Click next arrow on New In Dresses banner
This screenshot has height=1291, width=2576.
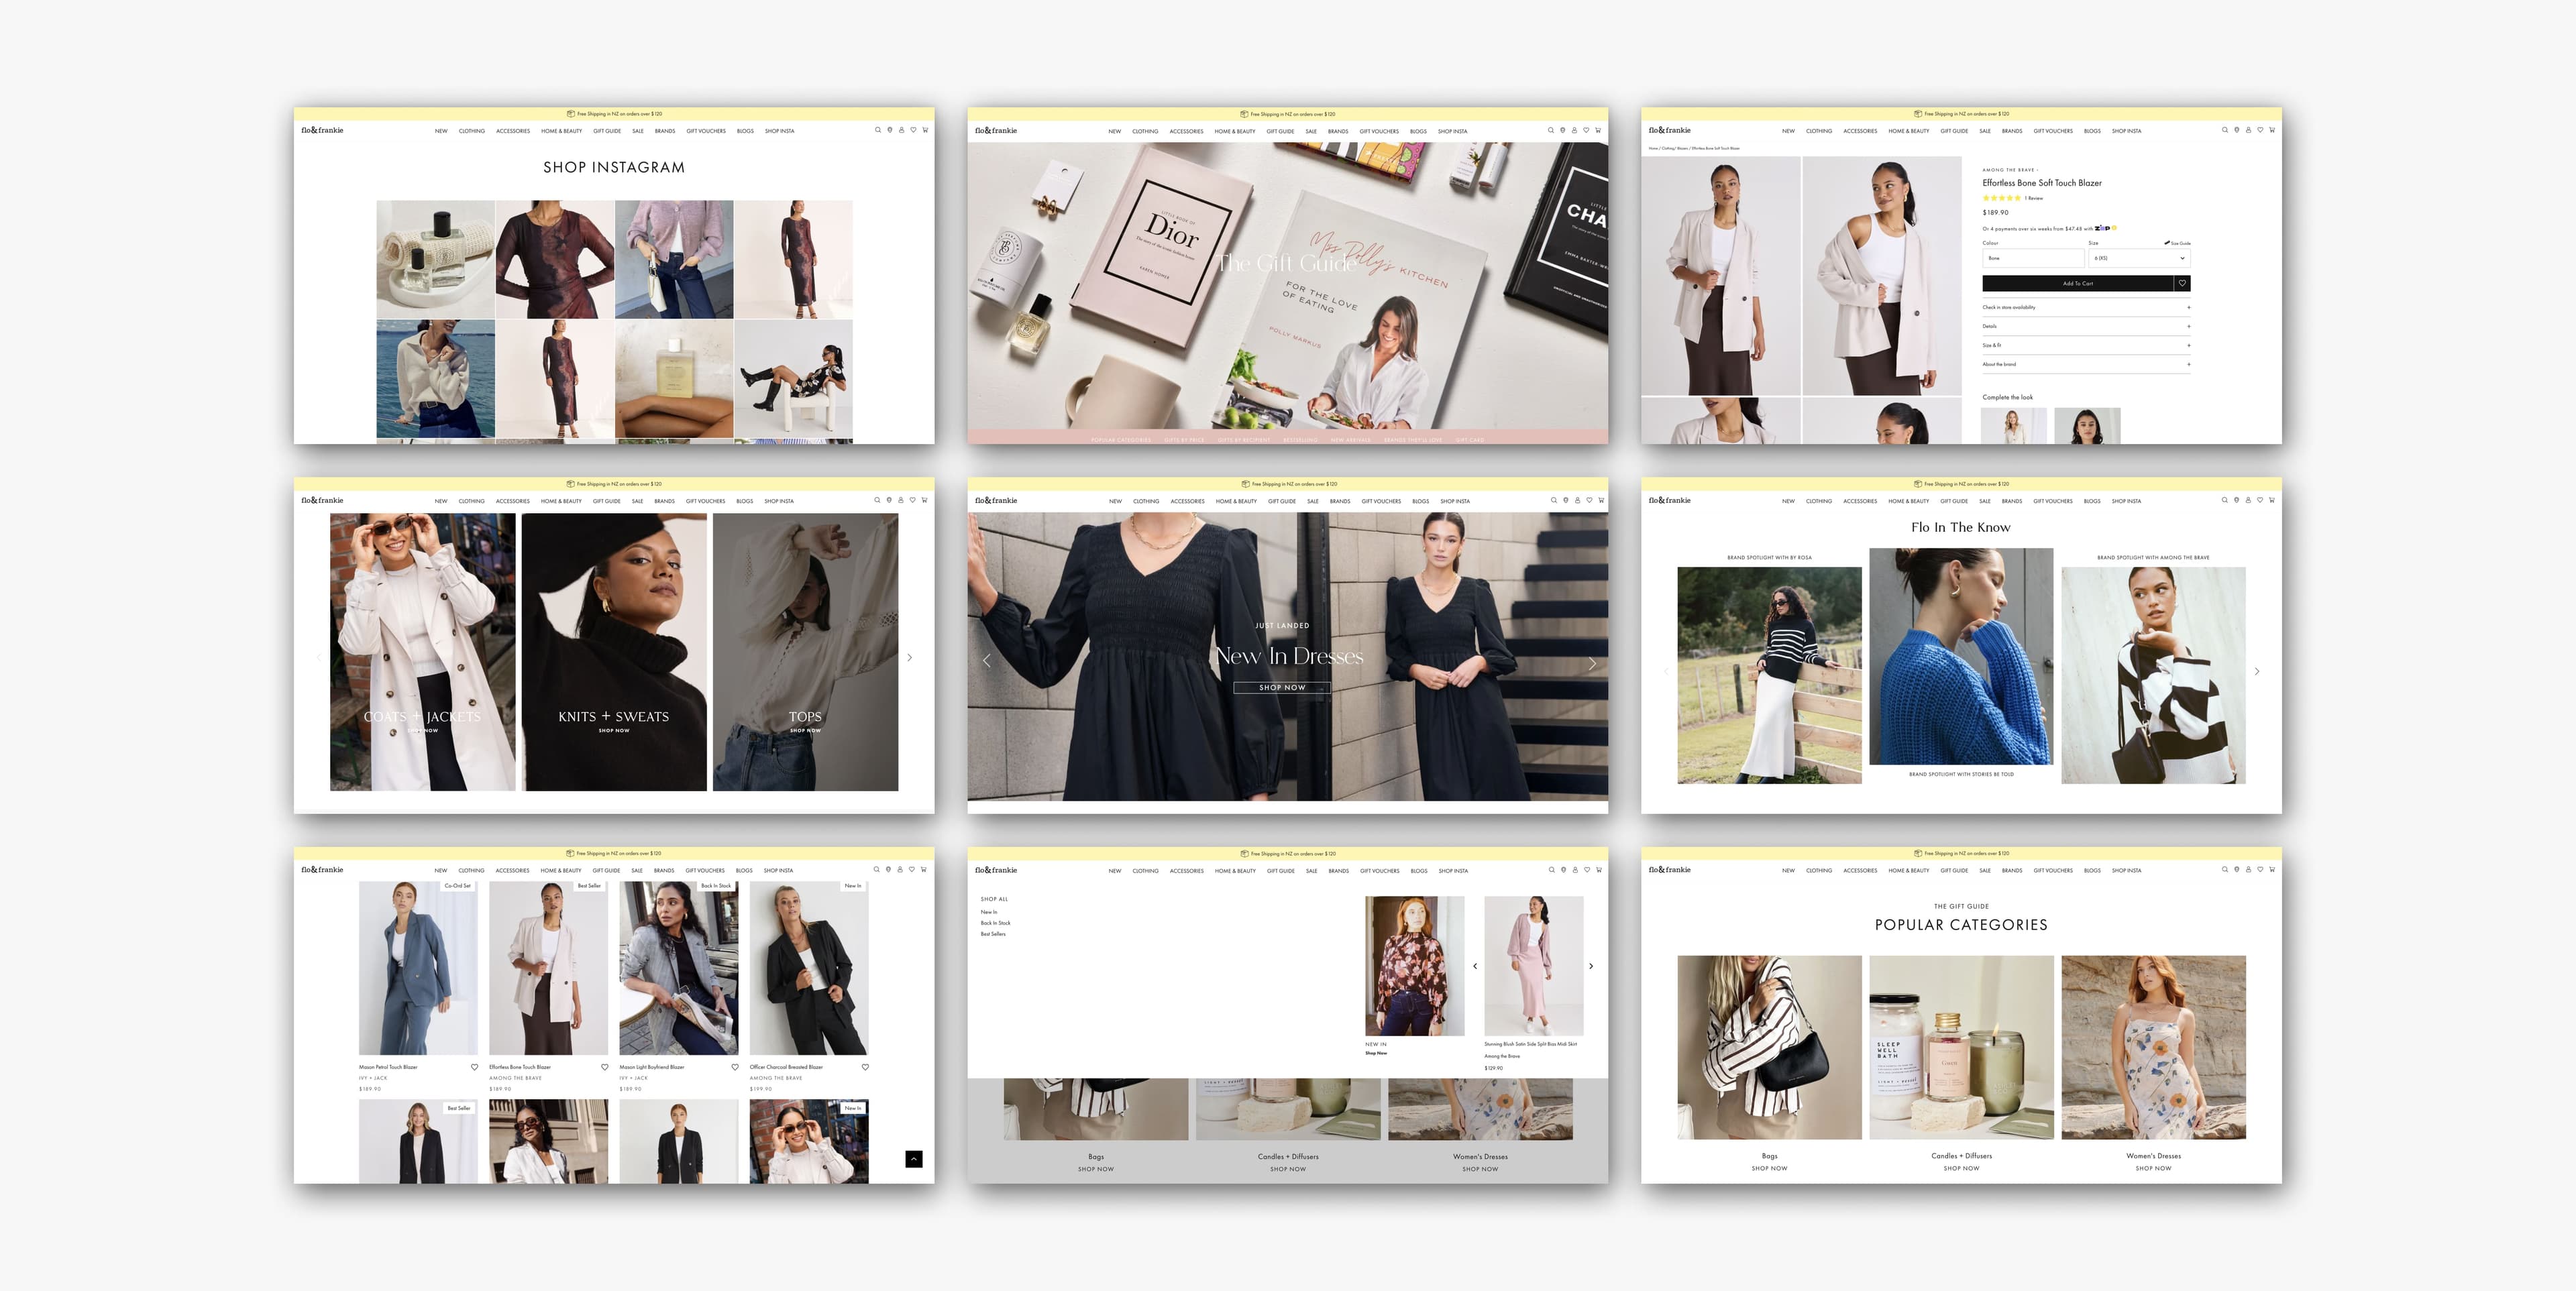pos(1592,663)
